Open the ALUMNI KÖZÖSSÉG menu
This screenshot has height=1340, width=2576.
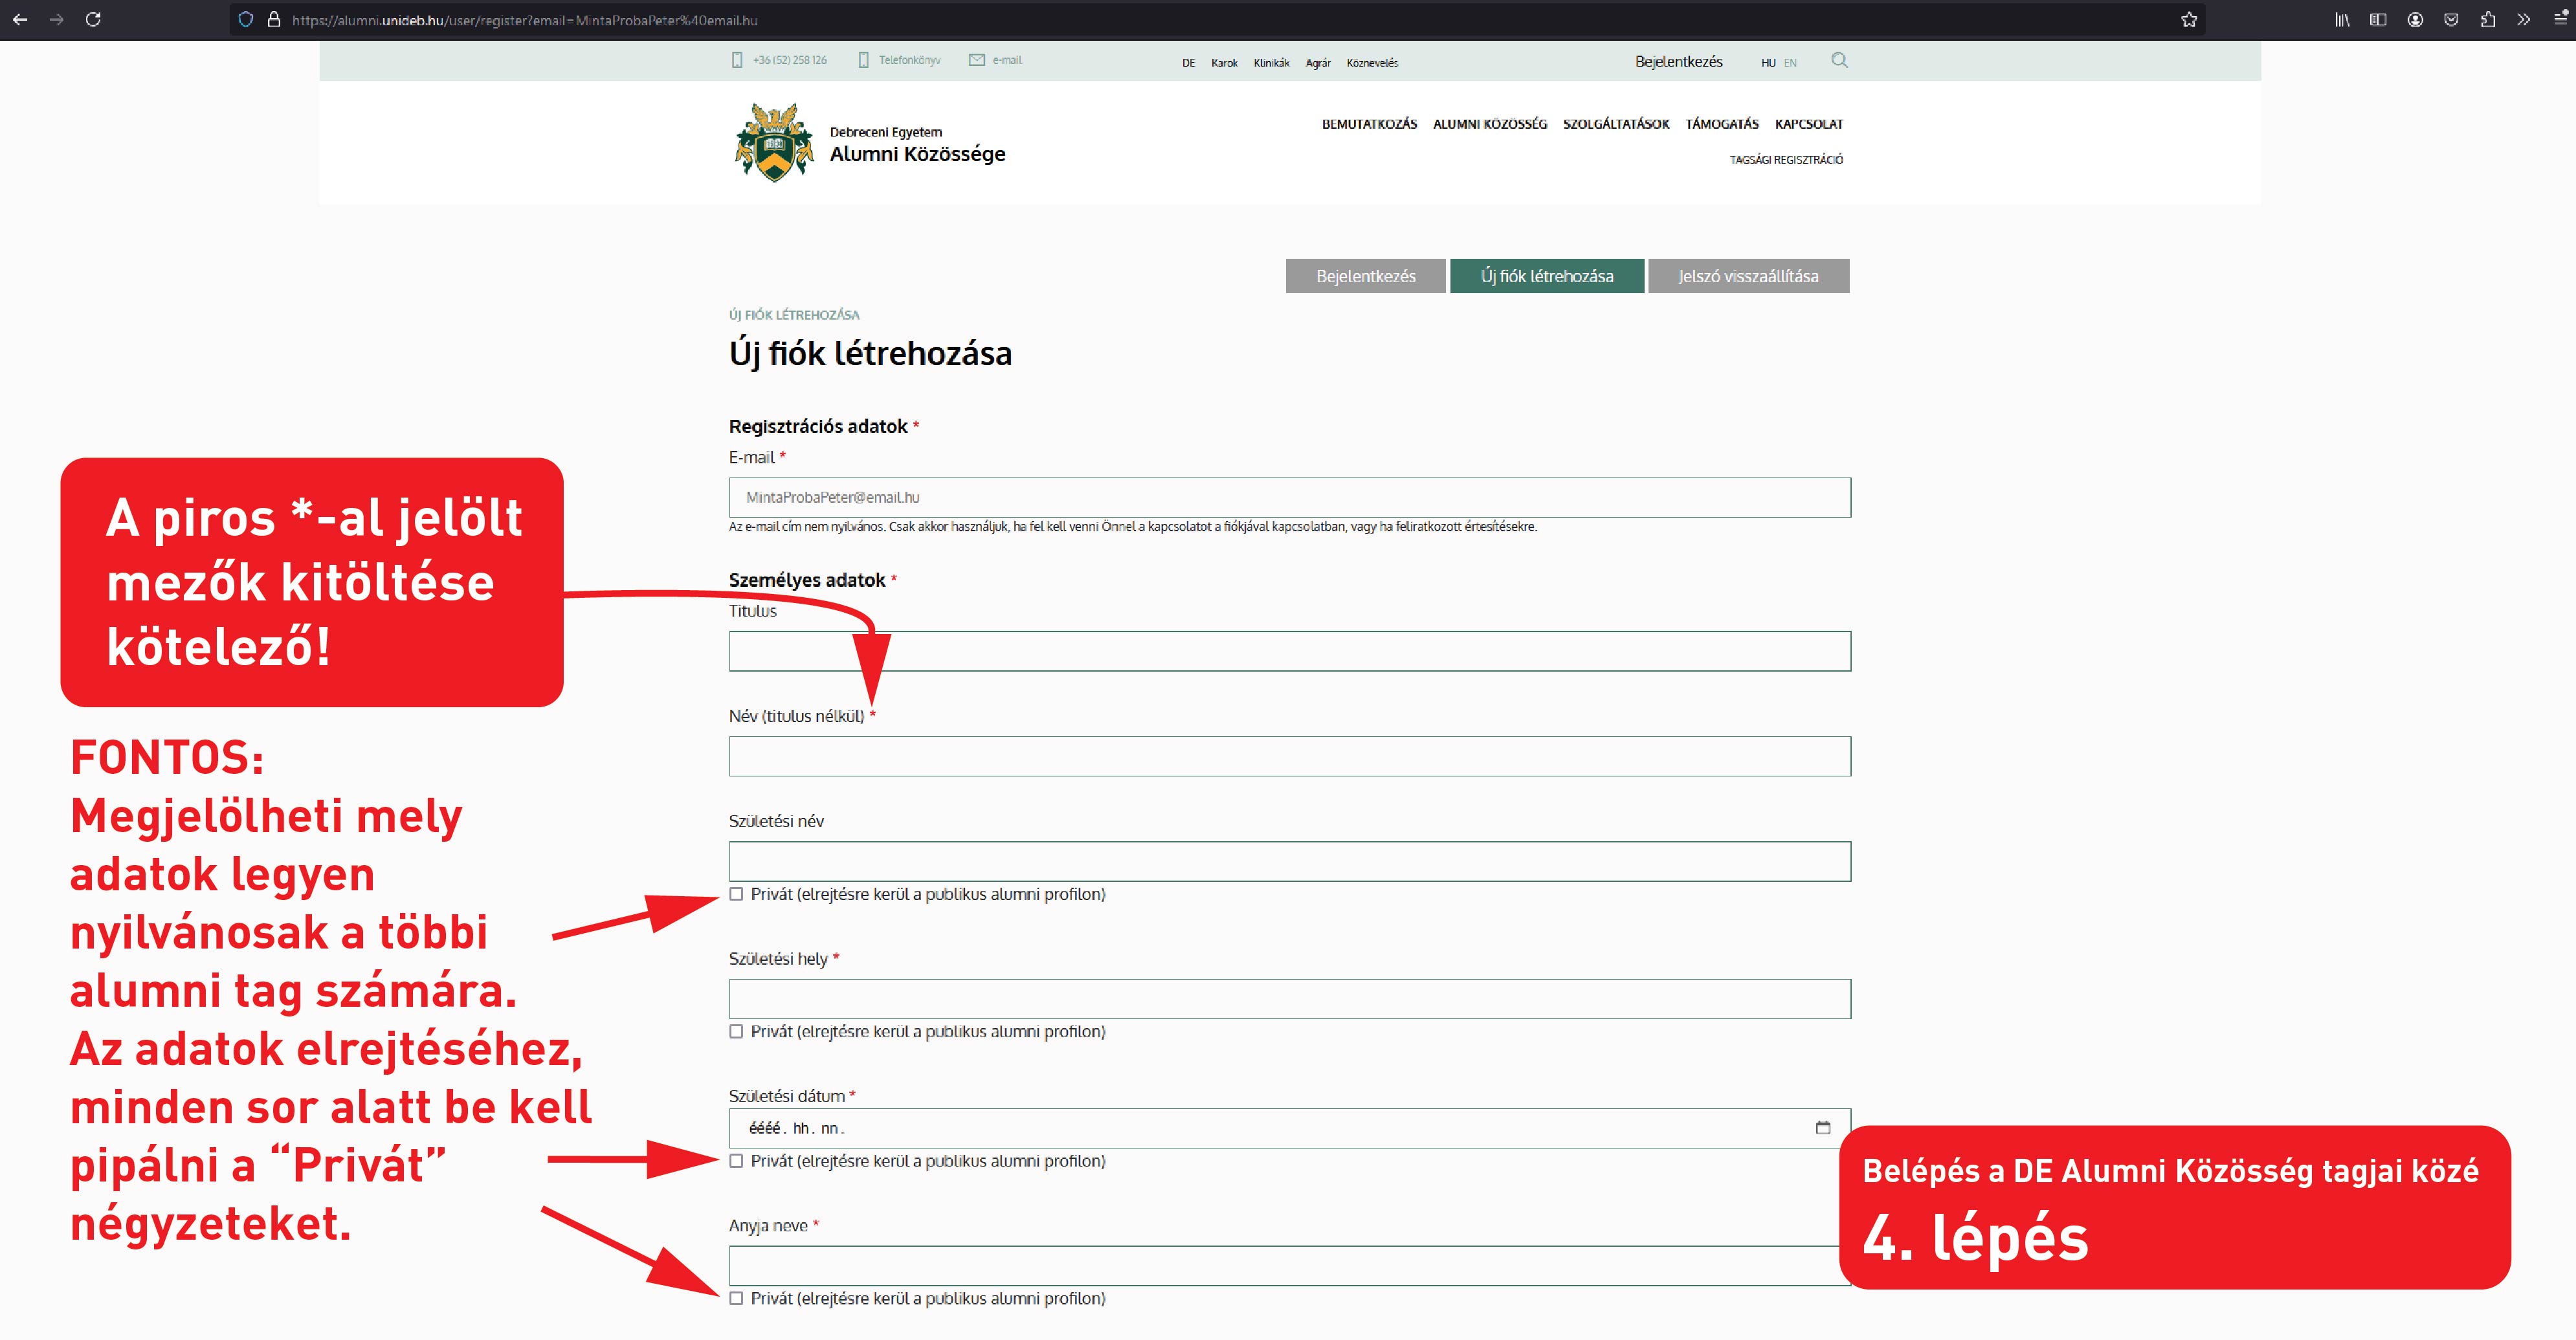(x=1490, y=124)
